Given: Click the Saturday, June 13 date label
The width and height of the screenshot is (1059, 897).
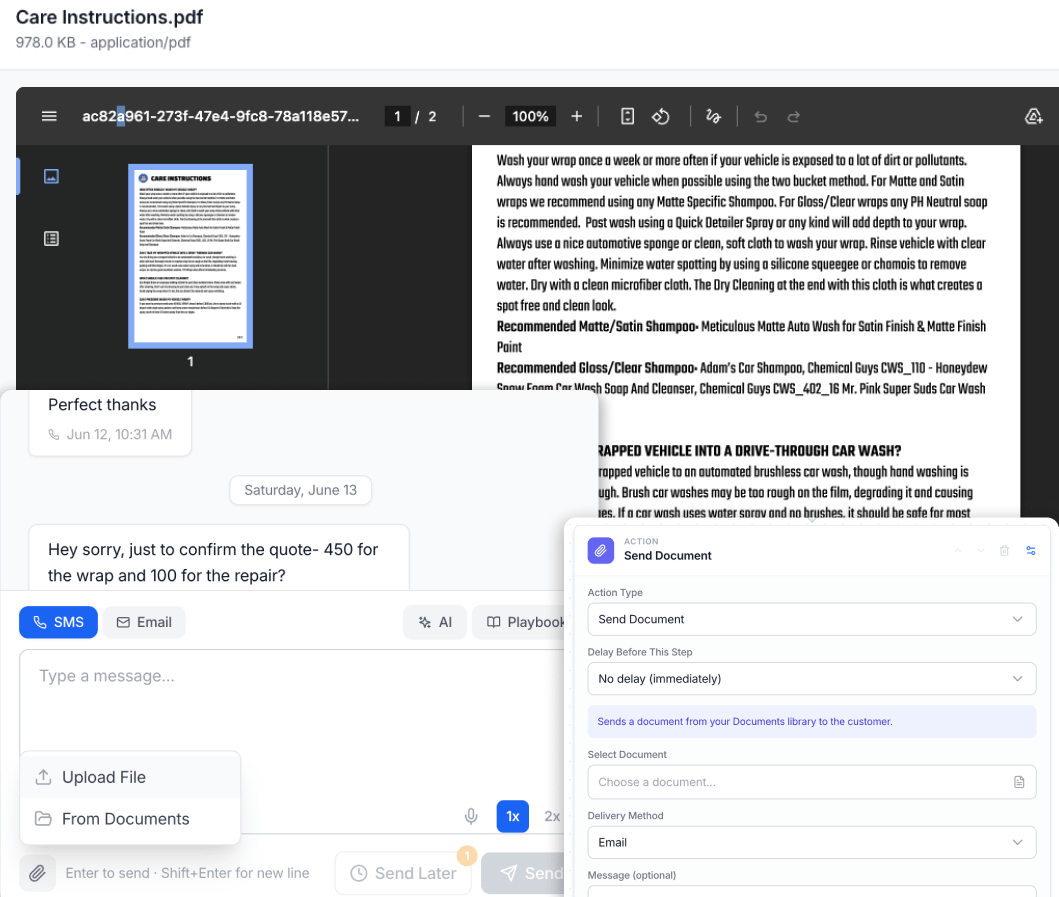Looking at the screenshot, I should pyautogui.click(x=301, y=490).
